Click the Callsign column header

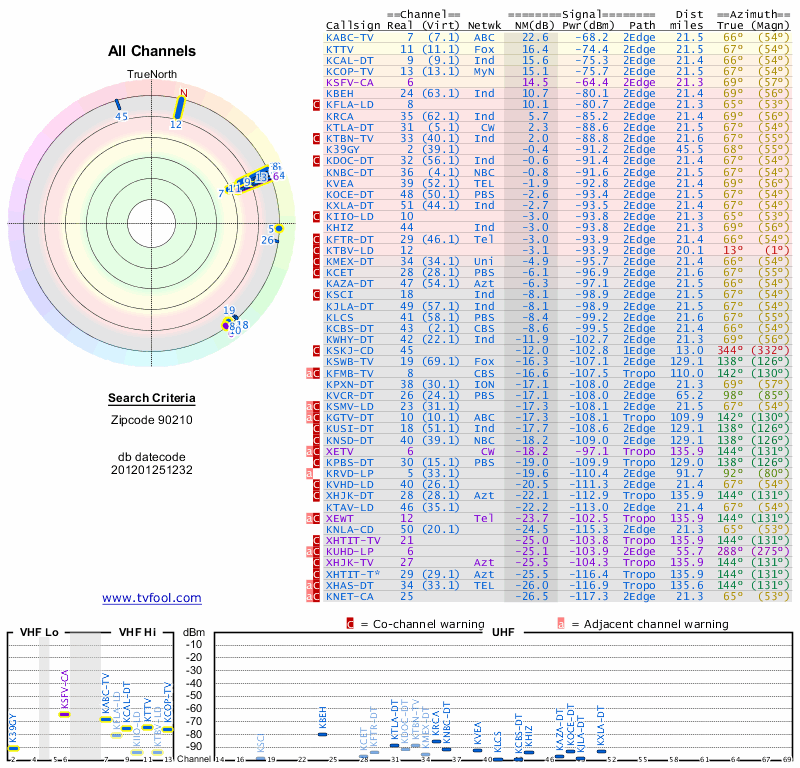(x=353, y=26)
